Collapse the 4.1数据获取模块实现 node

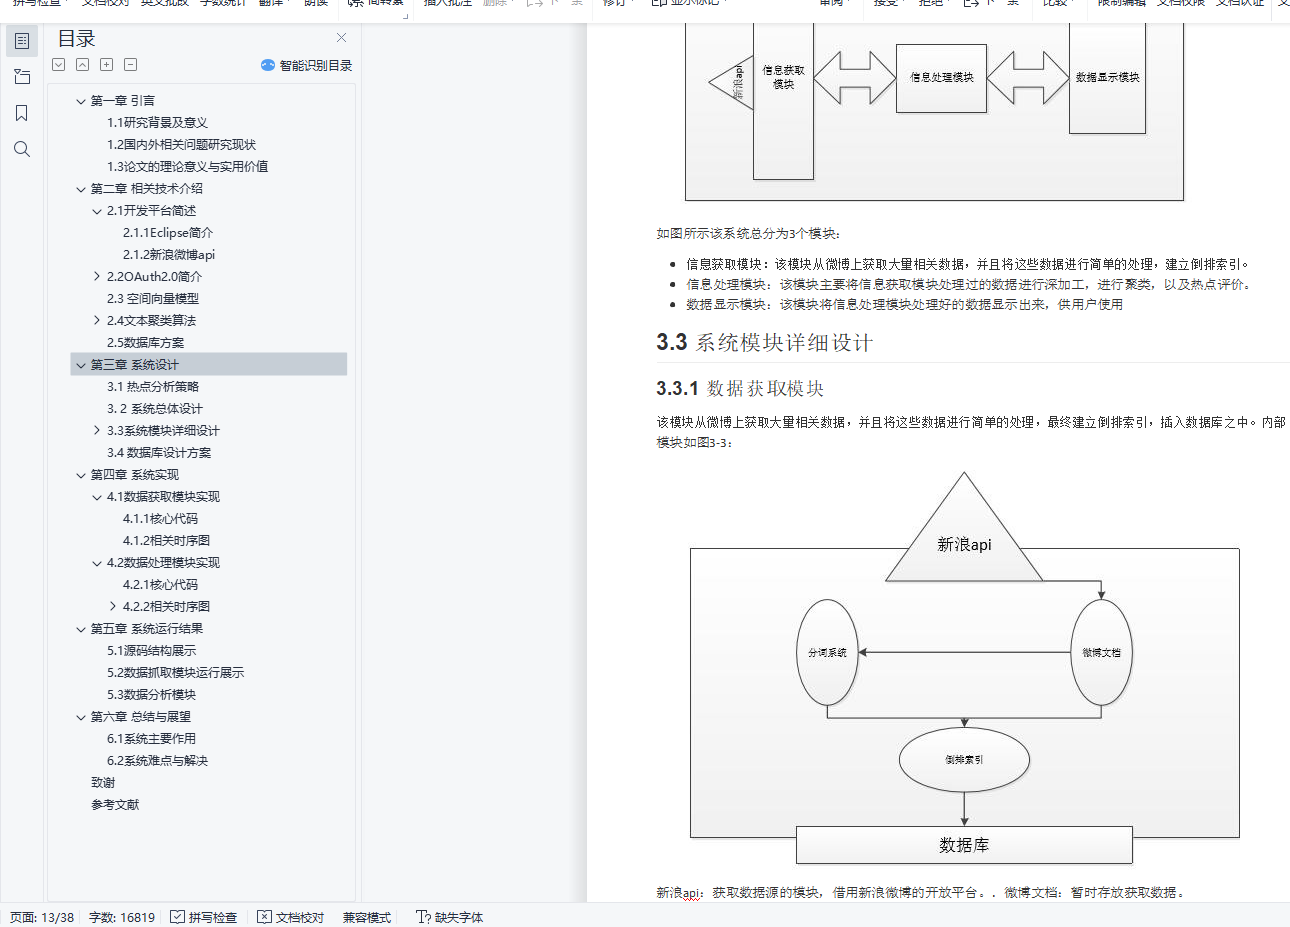97,497
